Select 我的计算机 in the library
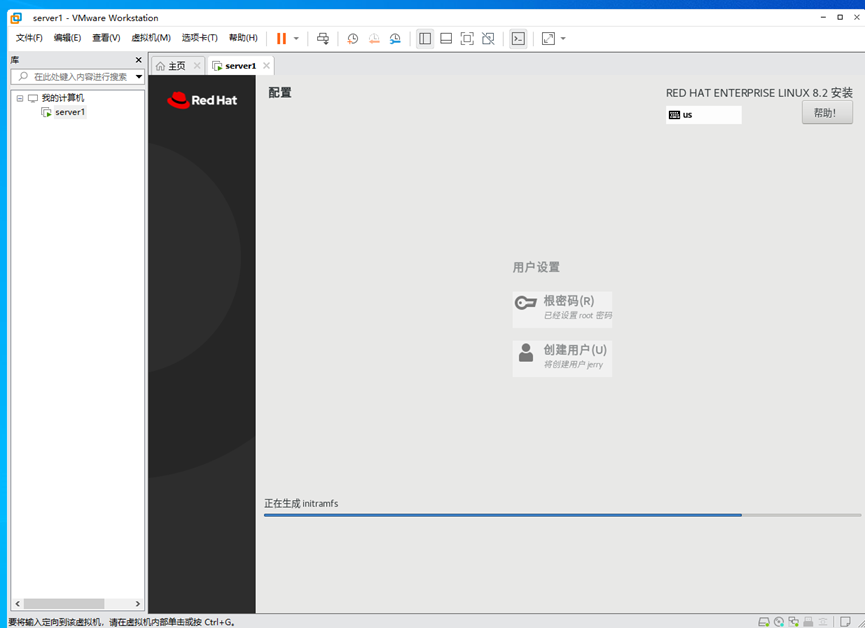 pos(63,98)
